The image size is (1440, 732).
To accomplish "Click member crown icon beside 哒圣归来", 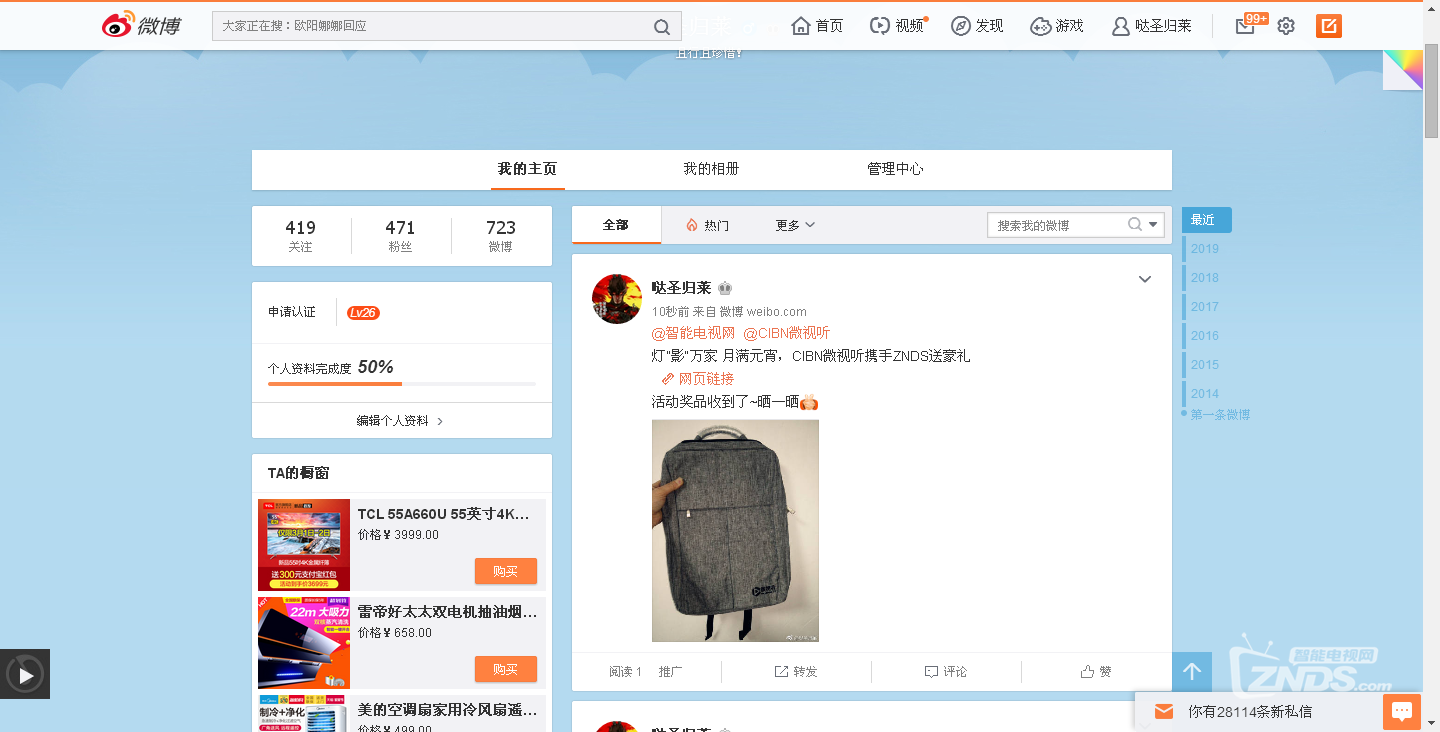I will pos(725,288).
